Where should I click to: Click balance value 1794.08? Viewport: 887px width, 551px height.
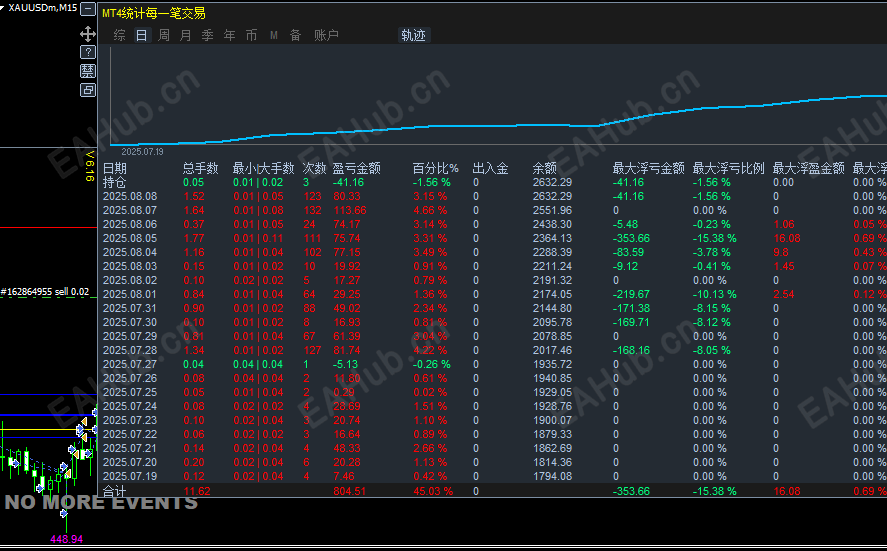[552, 476]
